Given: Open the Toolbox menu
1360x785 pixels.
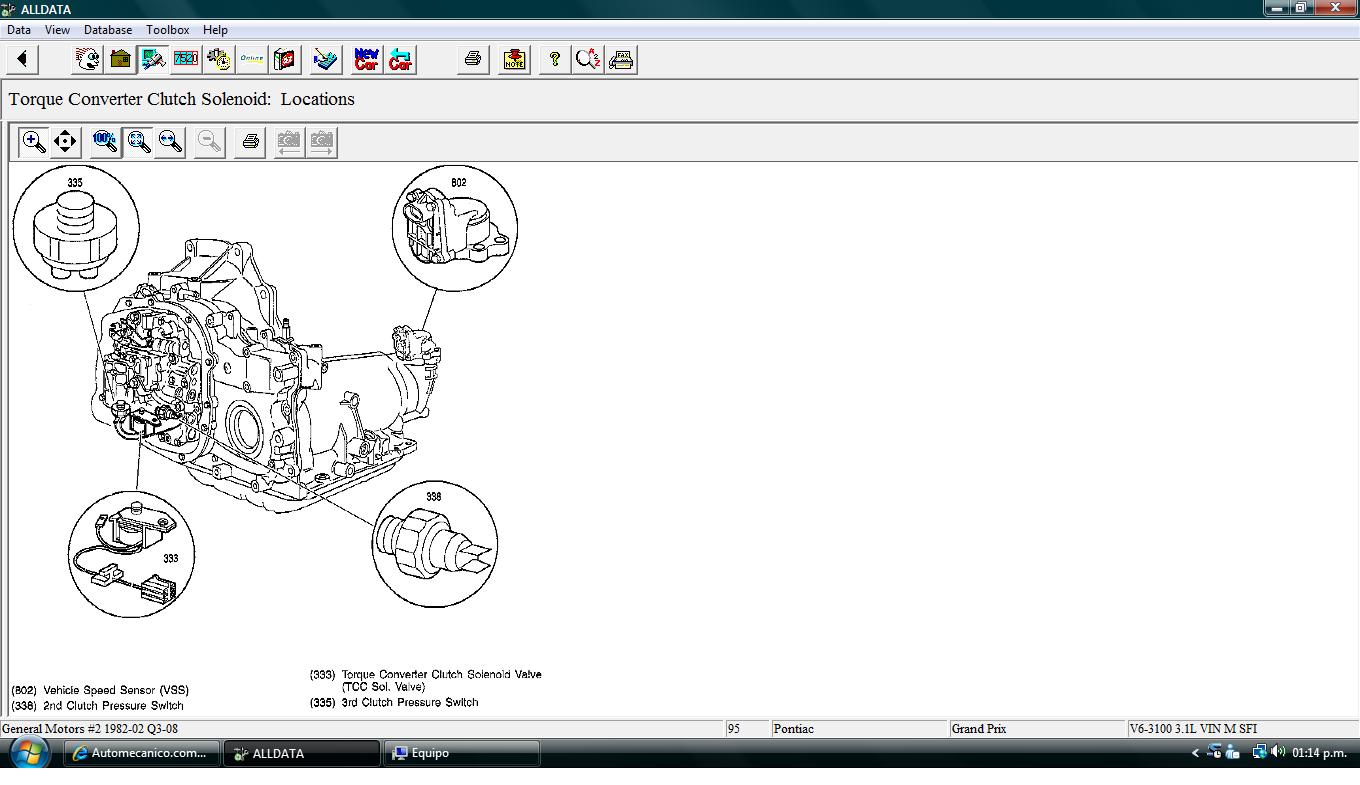Looking at the screenshot, I should 167,30.
